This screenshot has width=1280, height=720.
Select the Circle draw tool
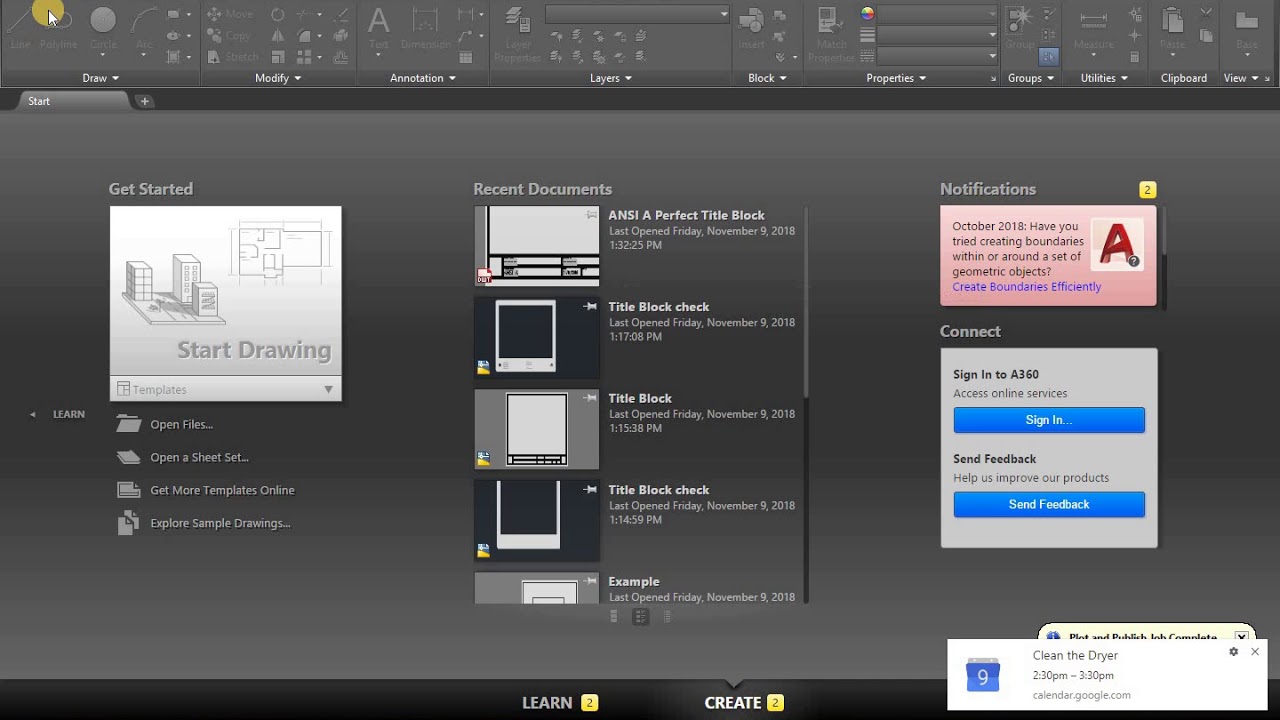[103, 26]
